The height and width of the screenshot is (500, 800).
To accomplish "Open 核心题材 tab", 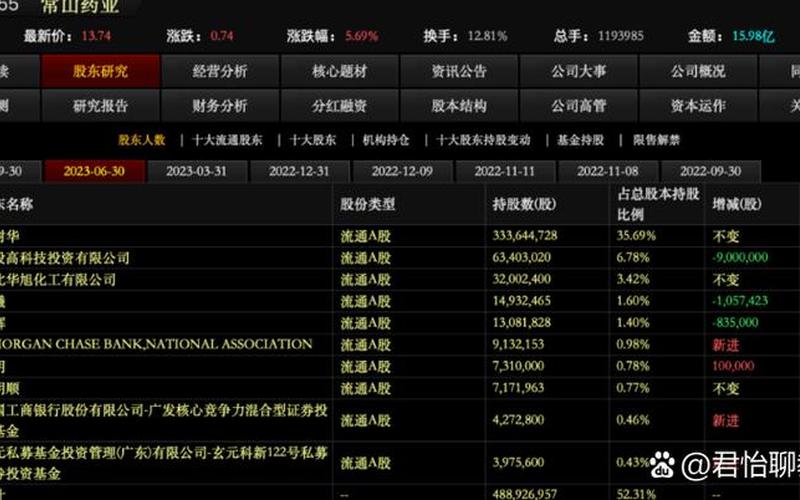I will pos(340,71).
